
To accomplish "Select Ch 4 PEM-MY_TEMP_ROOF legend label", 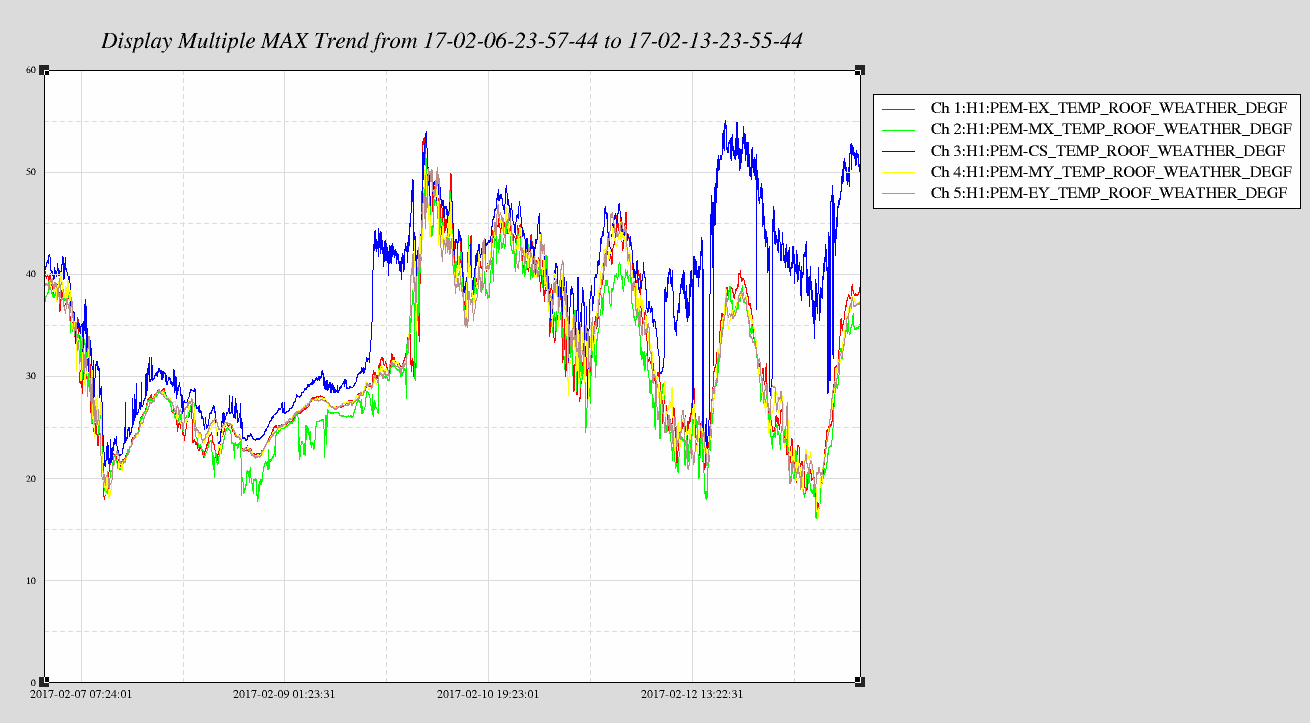I will [x=1108, y=171].
